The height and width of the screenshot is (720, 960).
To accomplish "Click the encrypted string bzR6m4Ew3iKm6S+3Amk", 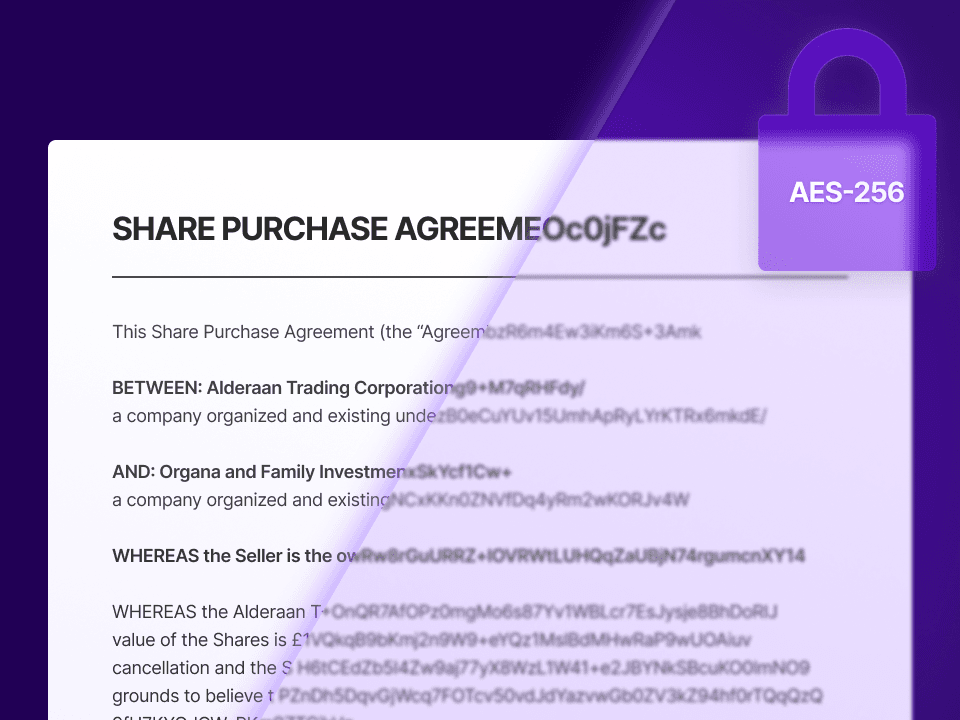I will pos(594,331).
